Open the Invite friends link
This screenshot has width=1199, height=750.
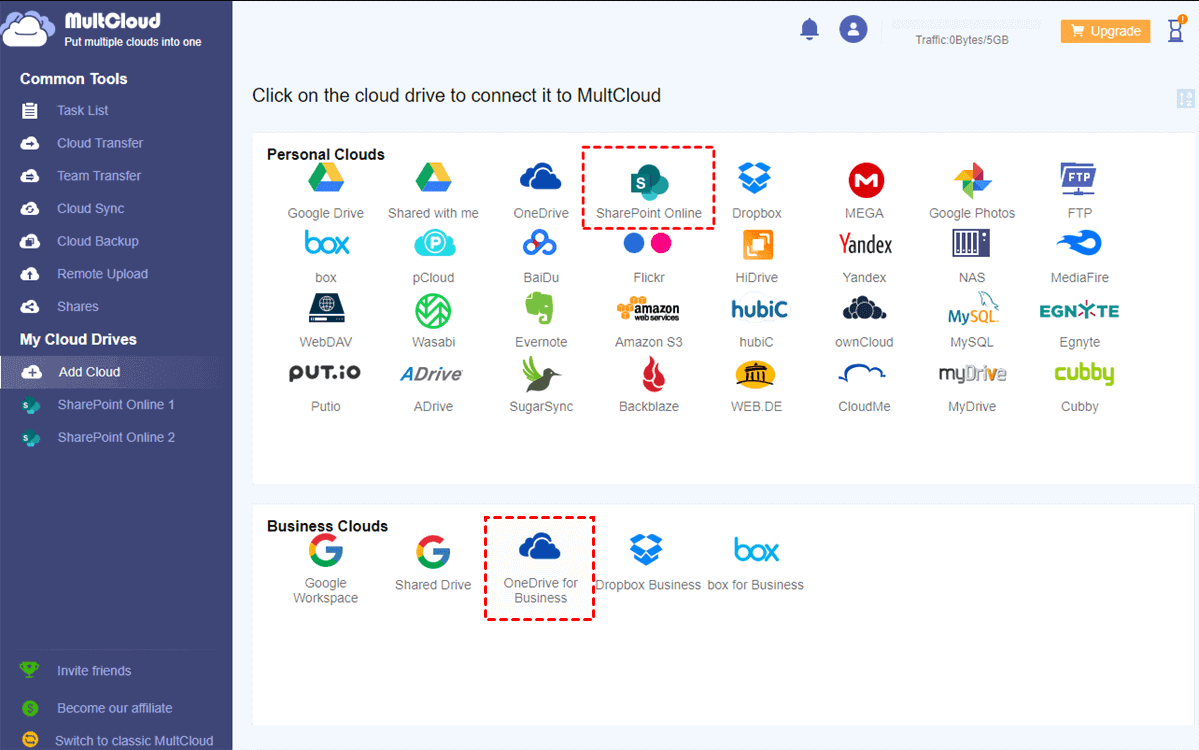94,670
